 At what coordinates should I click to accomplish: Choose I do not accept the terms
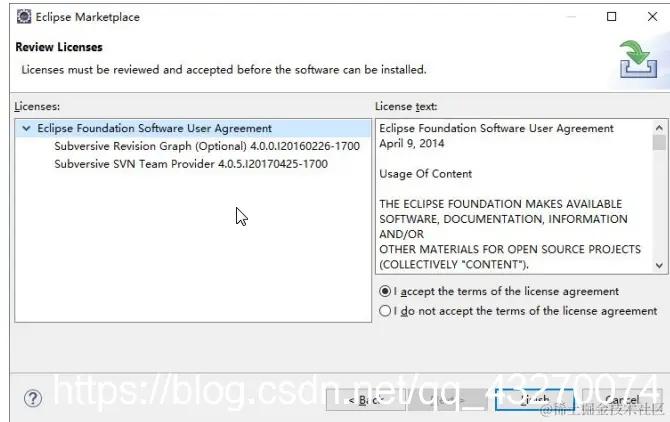[518, 311]
